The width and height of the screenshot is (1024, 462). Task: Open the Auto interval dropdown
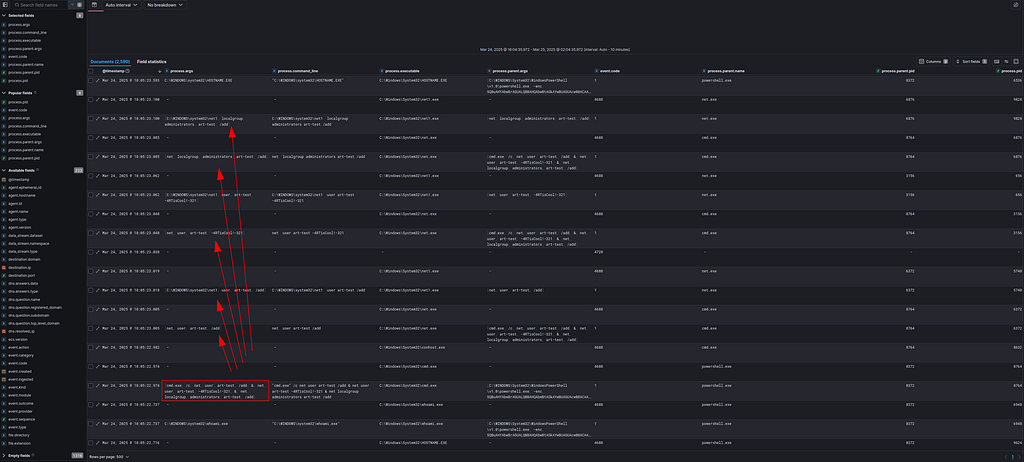point(121,5)
